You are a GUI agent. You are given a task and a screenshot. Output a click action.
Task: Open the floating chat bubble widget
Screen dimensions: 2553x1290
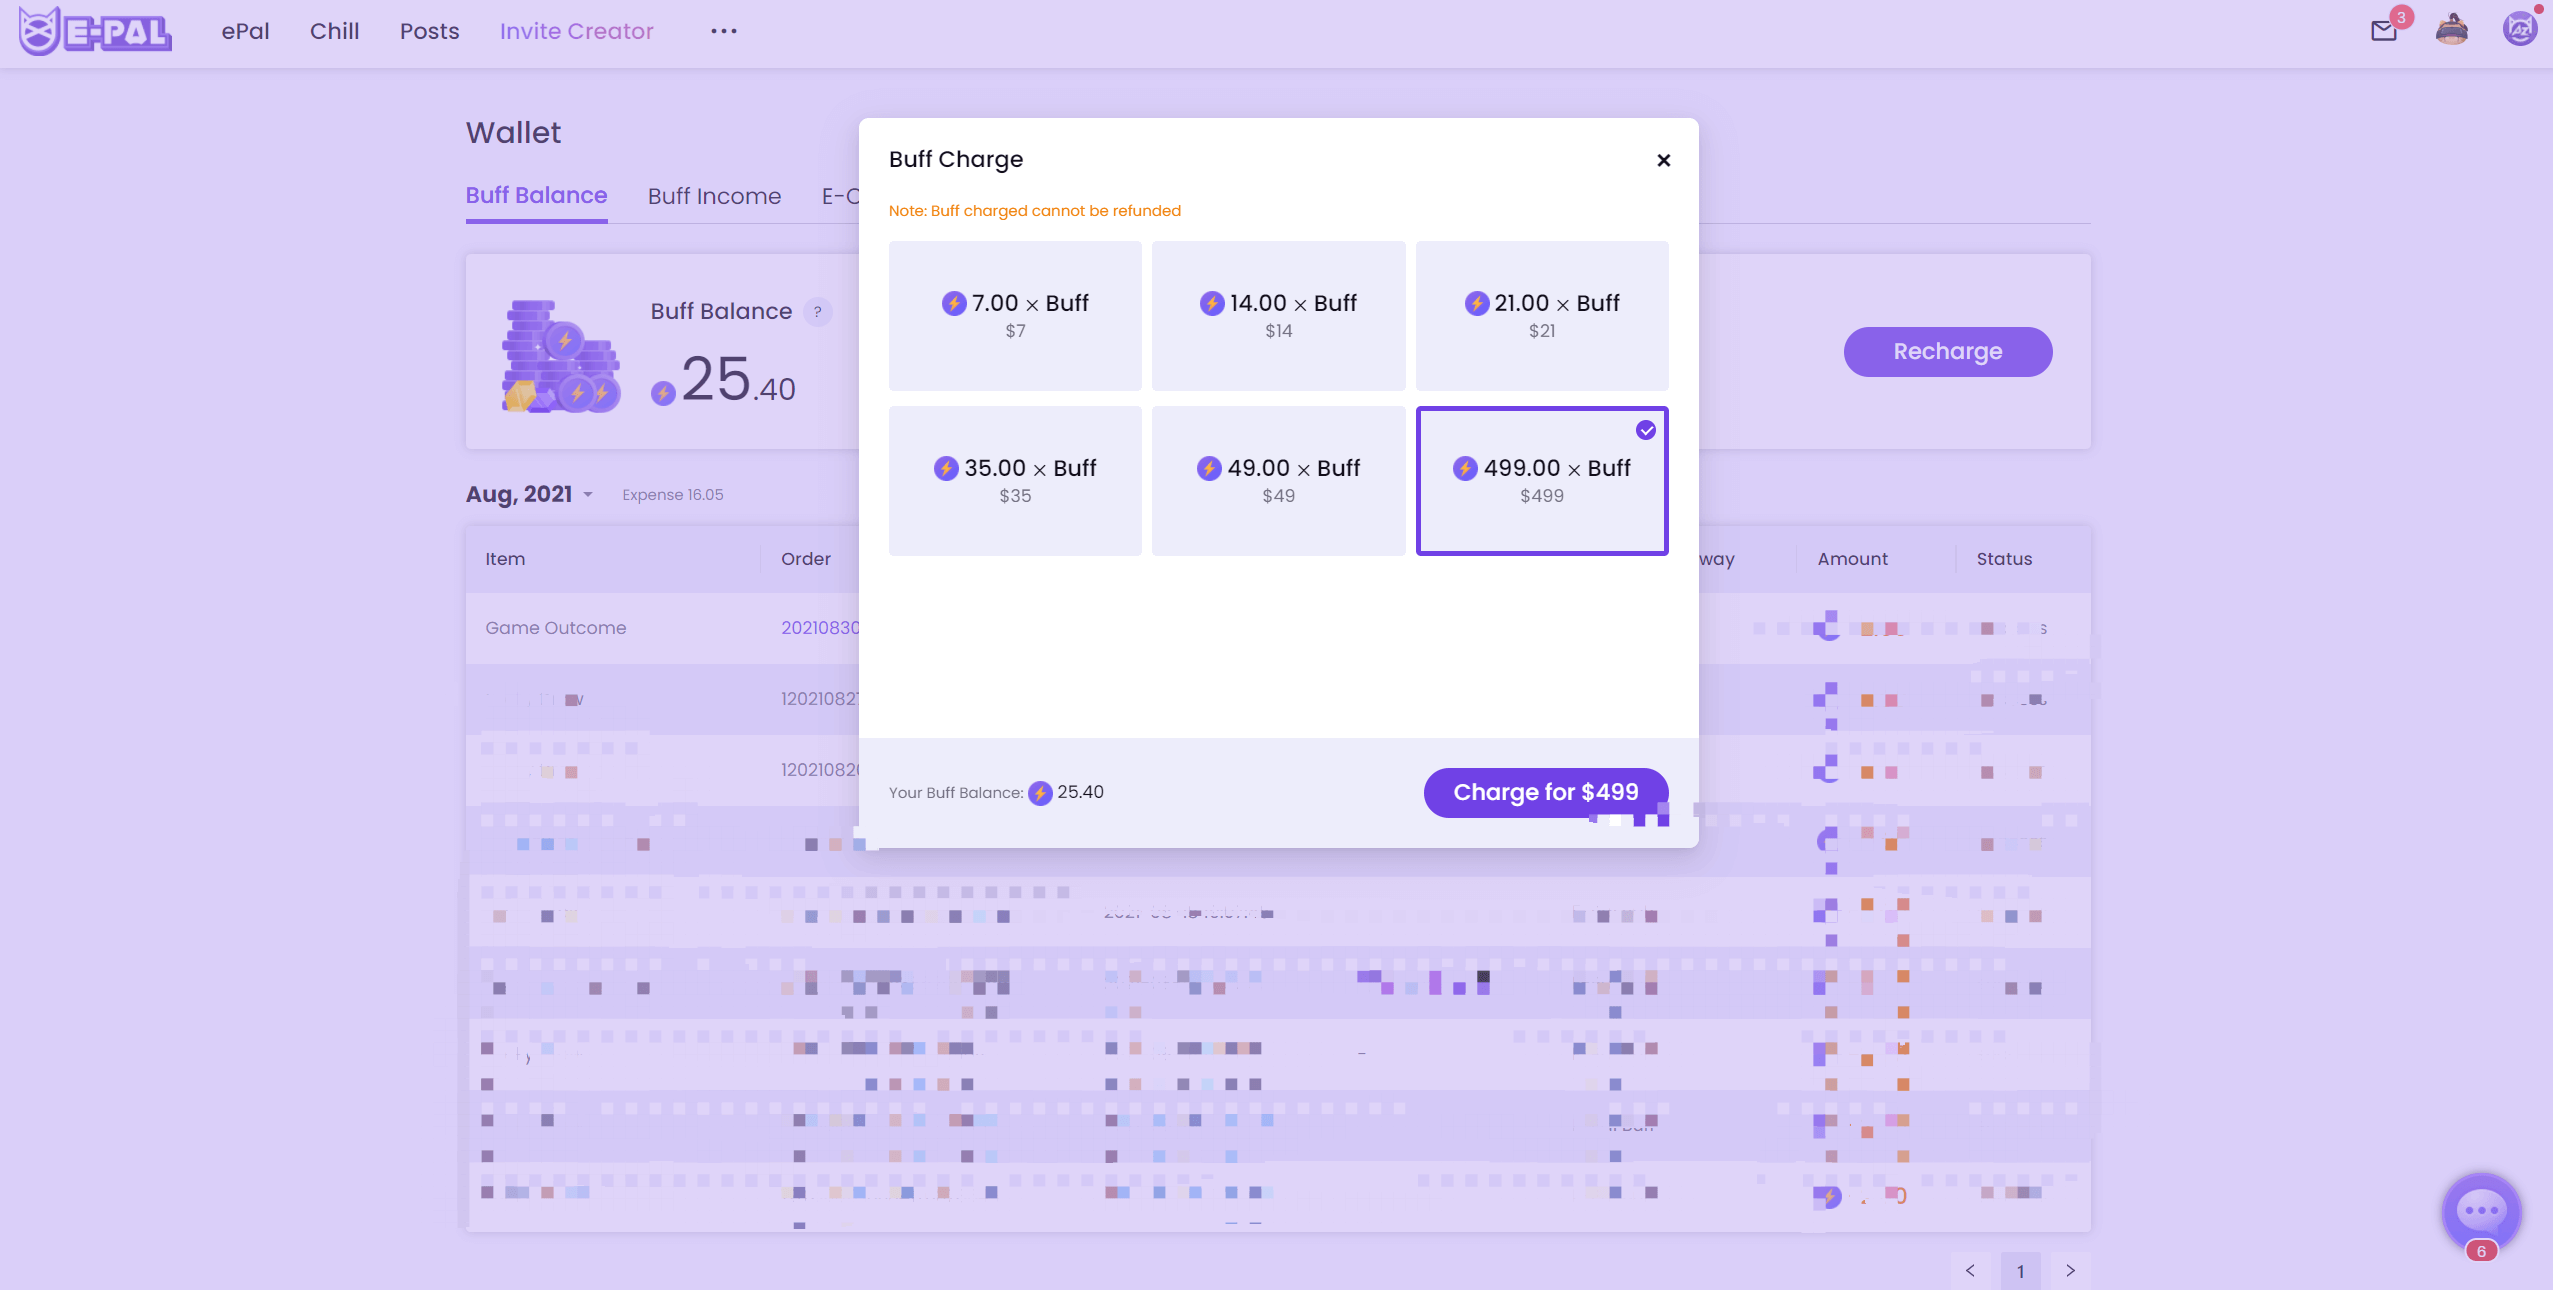pyautogui.click(x=2481, y=1212)
